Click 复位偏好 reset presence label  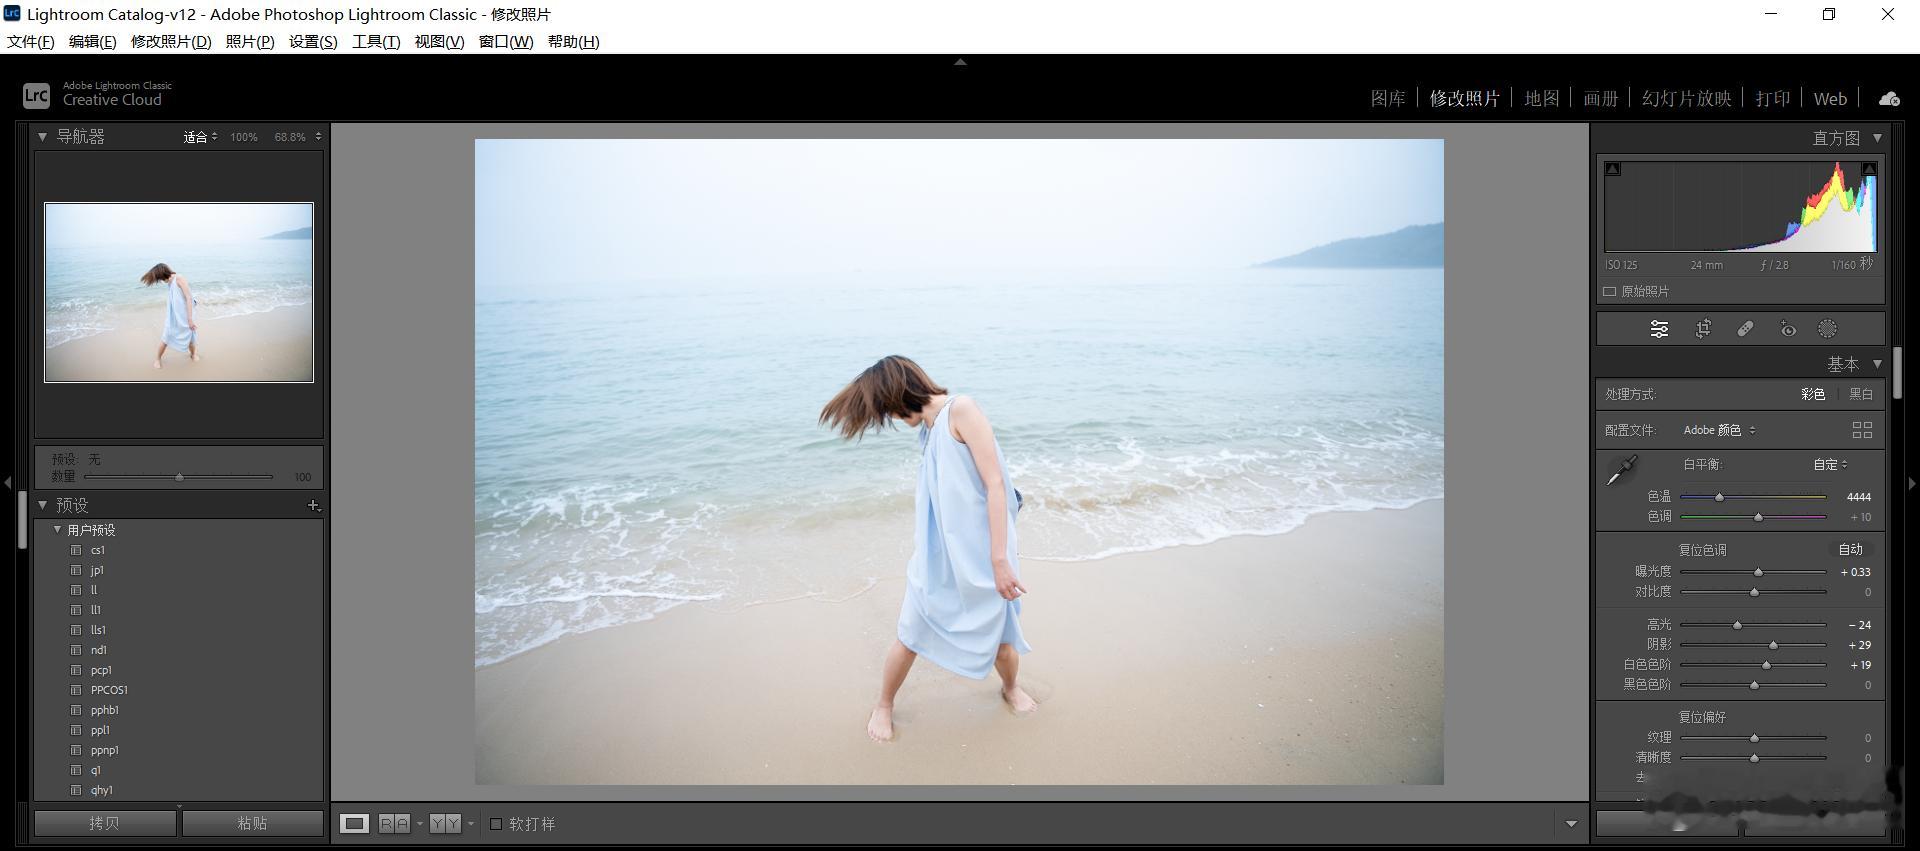(1702, 717)
